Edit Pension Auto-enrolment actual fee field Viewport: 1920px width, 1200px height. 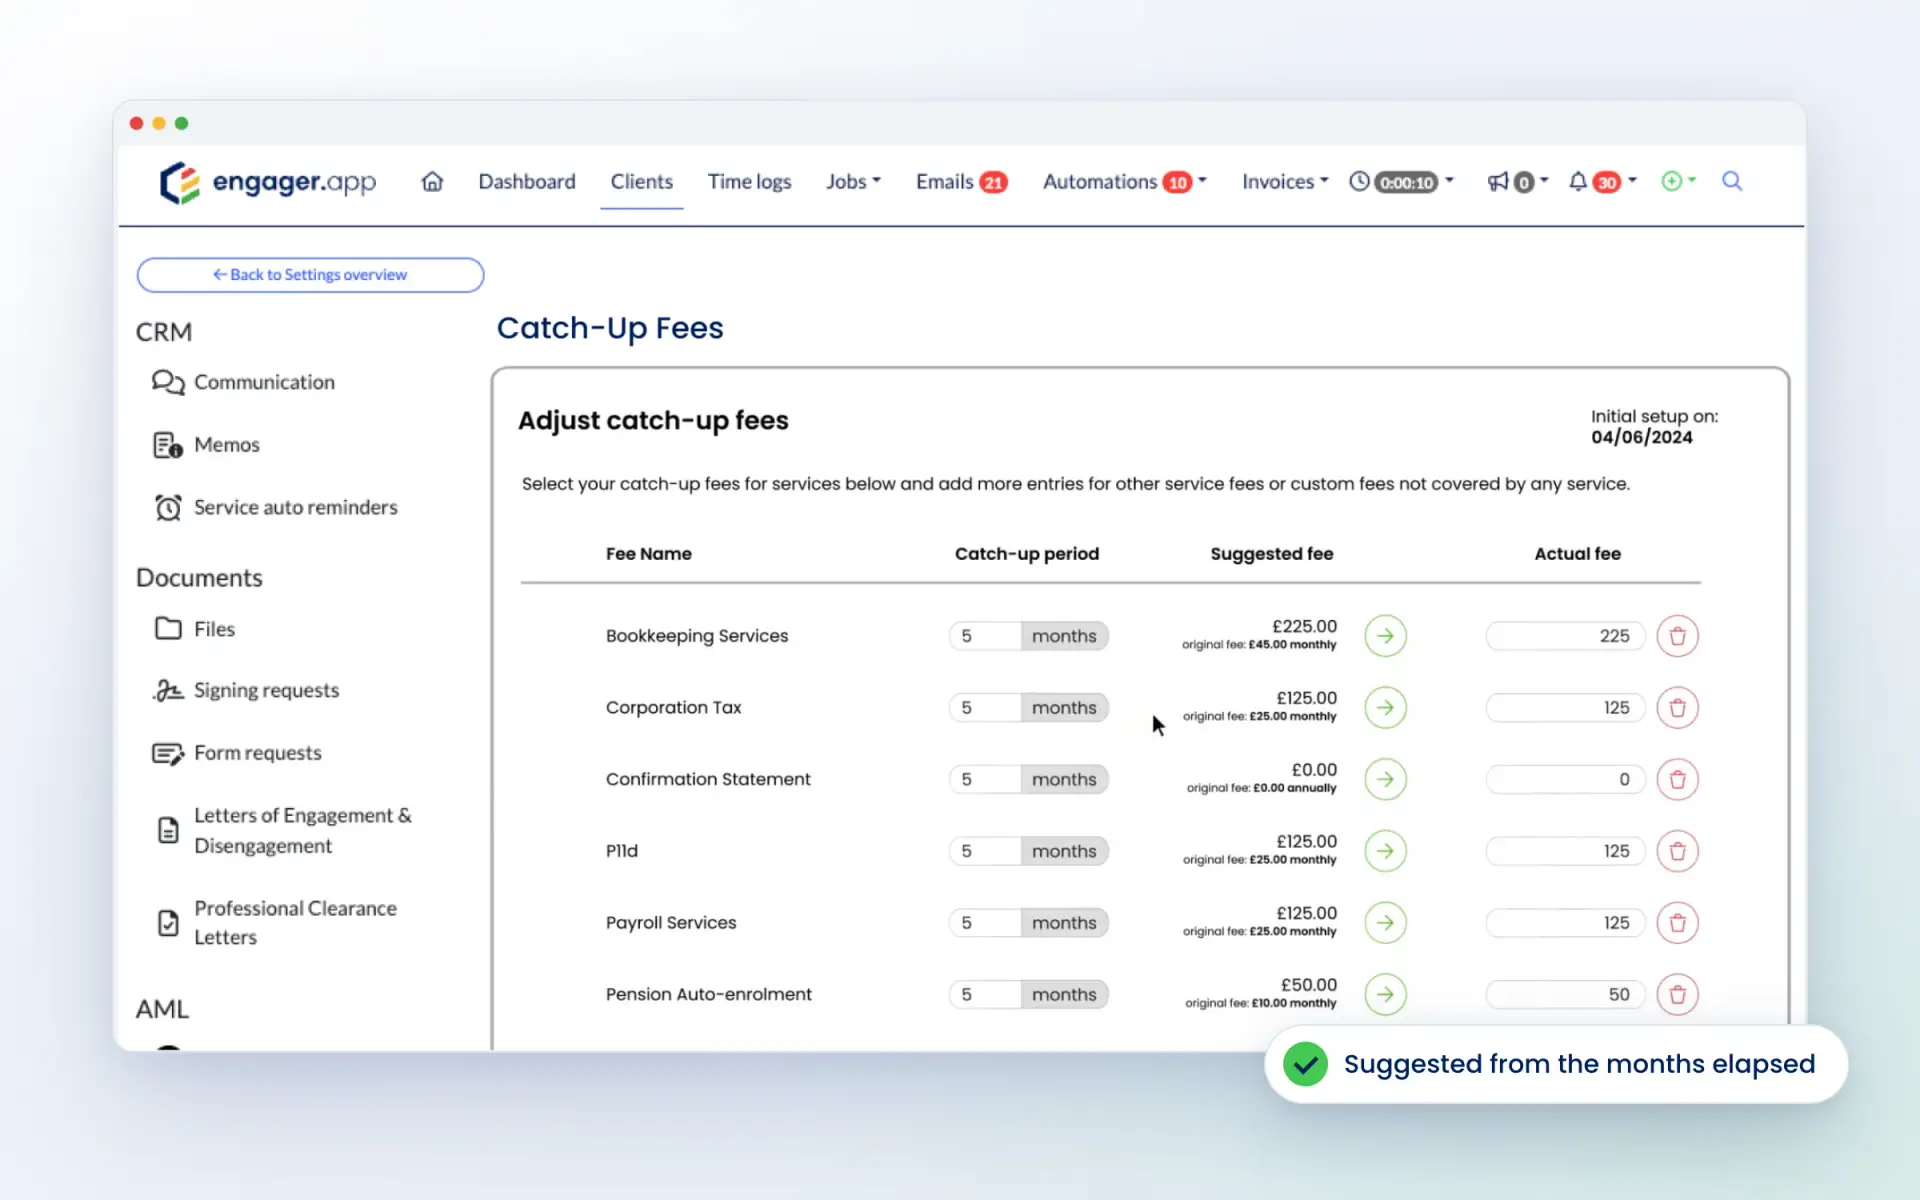point(1565,994)
